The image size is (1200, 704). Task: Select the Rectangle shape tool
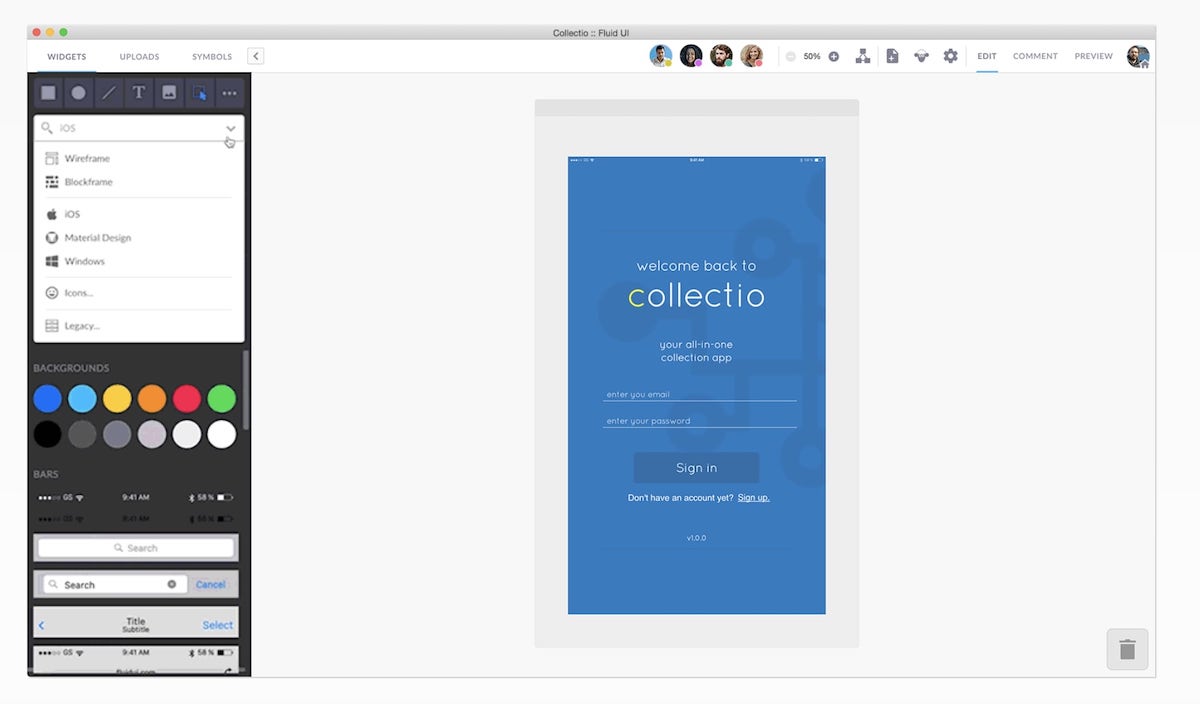(x=47, y=92)
